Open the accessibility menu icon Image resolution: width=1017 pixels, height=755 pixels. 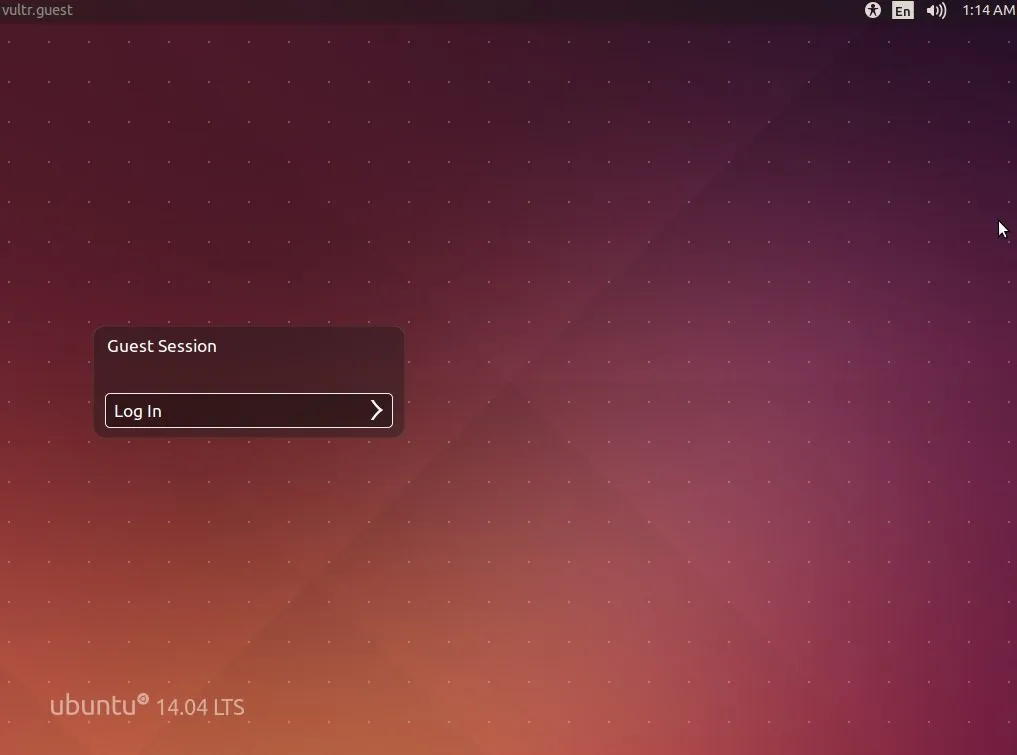point(872,10)
